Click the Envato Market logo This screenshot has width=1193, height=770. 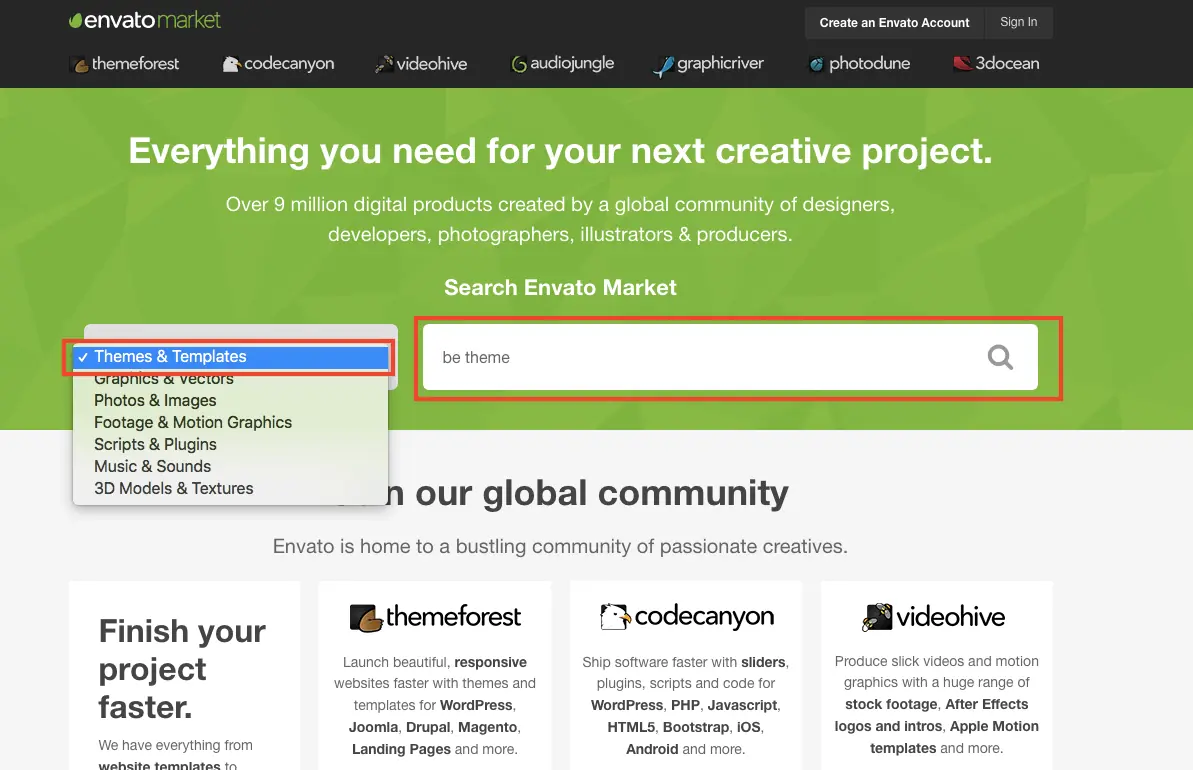click(145, 21)
